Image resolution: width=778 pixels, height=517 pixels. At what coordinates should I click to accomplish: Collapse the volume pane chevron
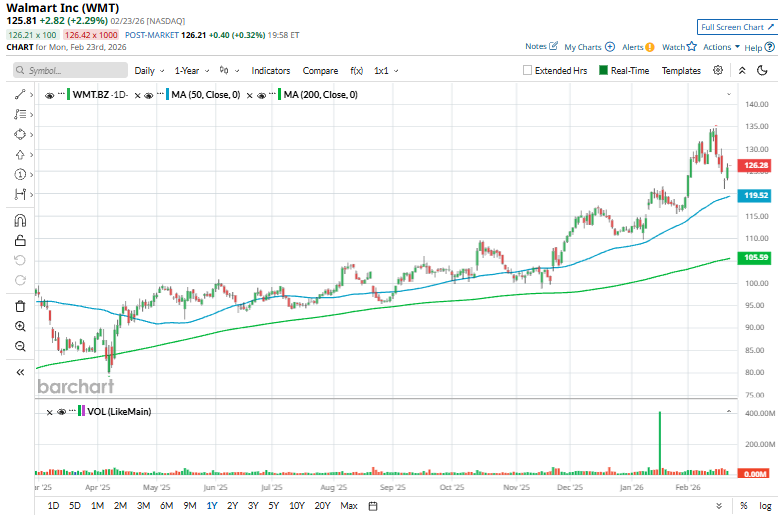[729, 411]
